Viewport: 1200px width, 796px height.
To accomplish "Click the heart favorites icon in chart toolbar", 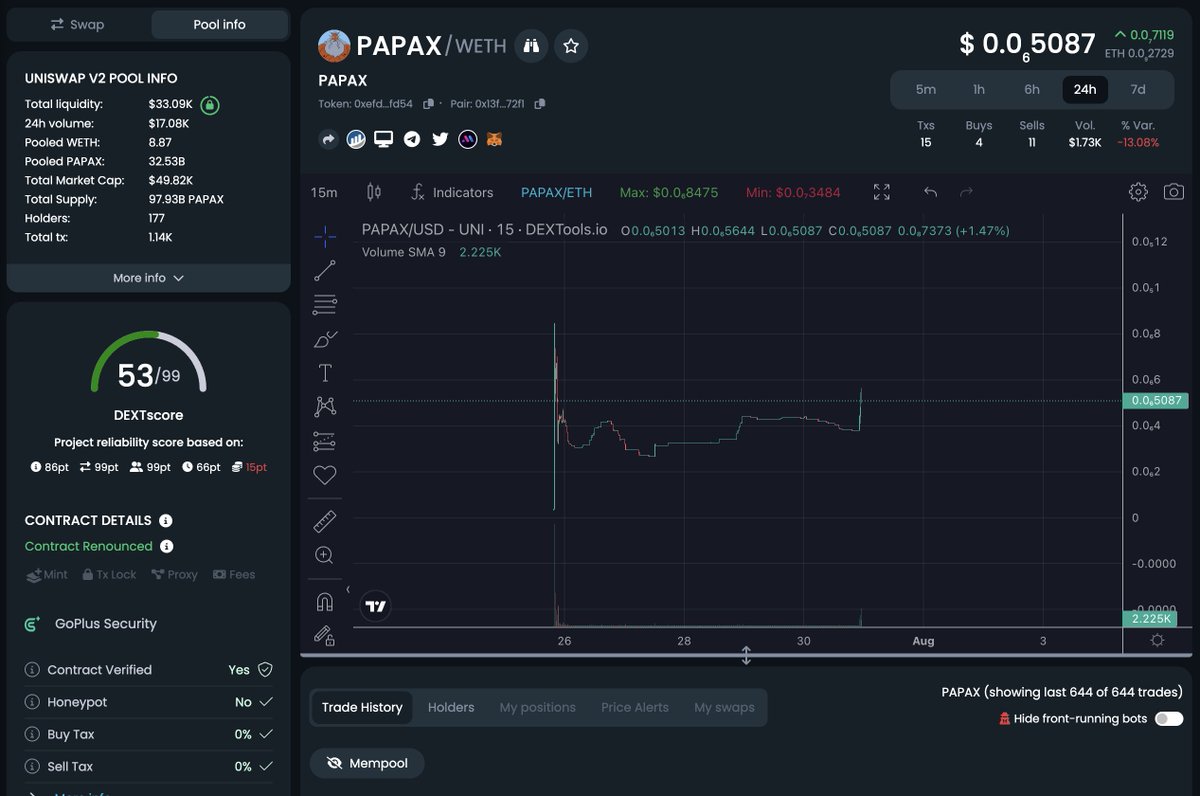I will (325, 475).
